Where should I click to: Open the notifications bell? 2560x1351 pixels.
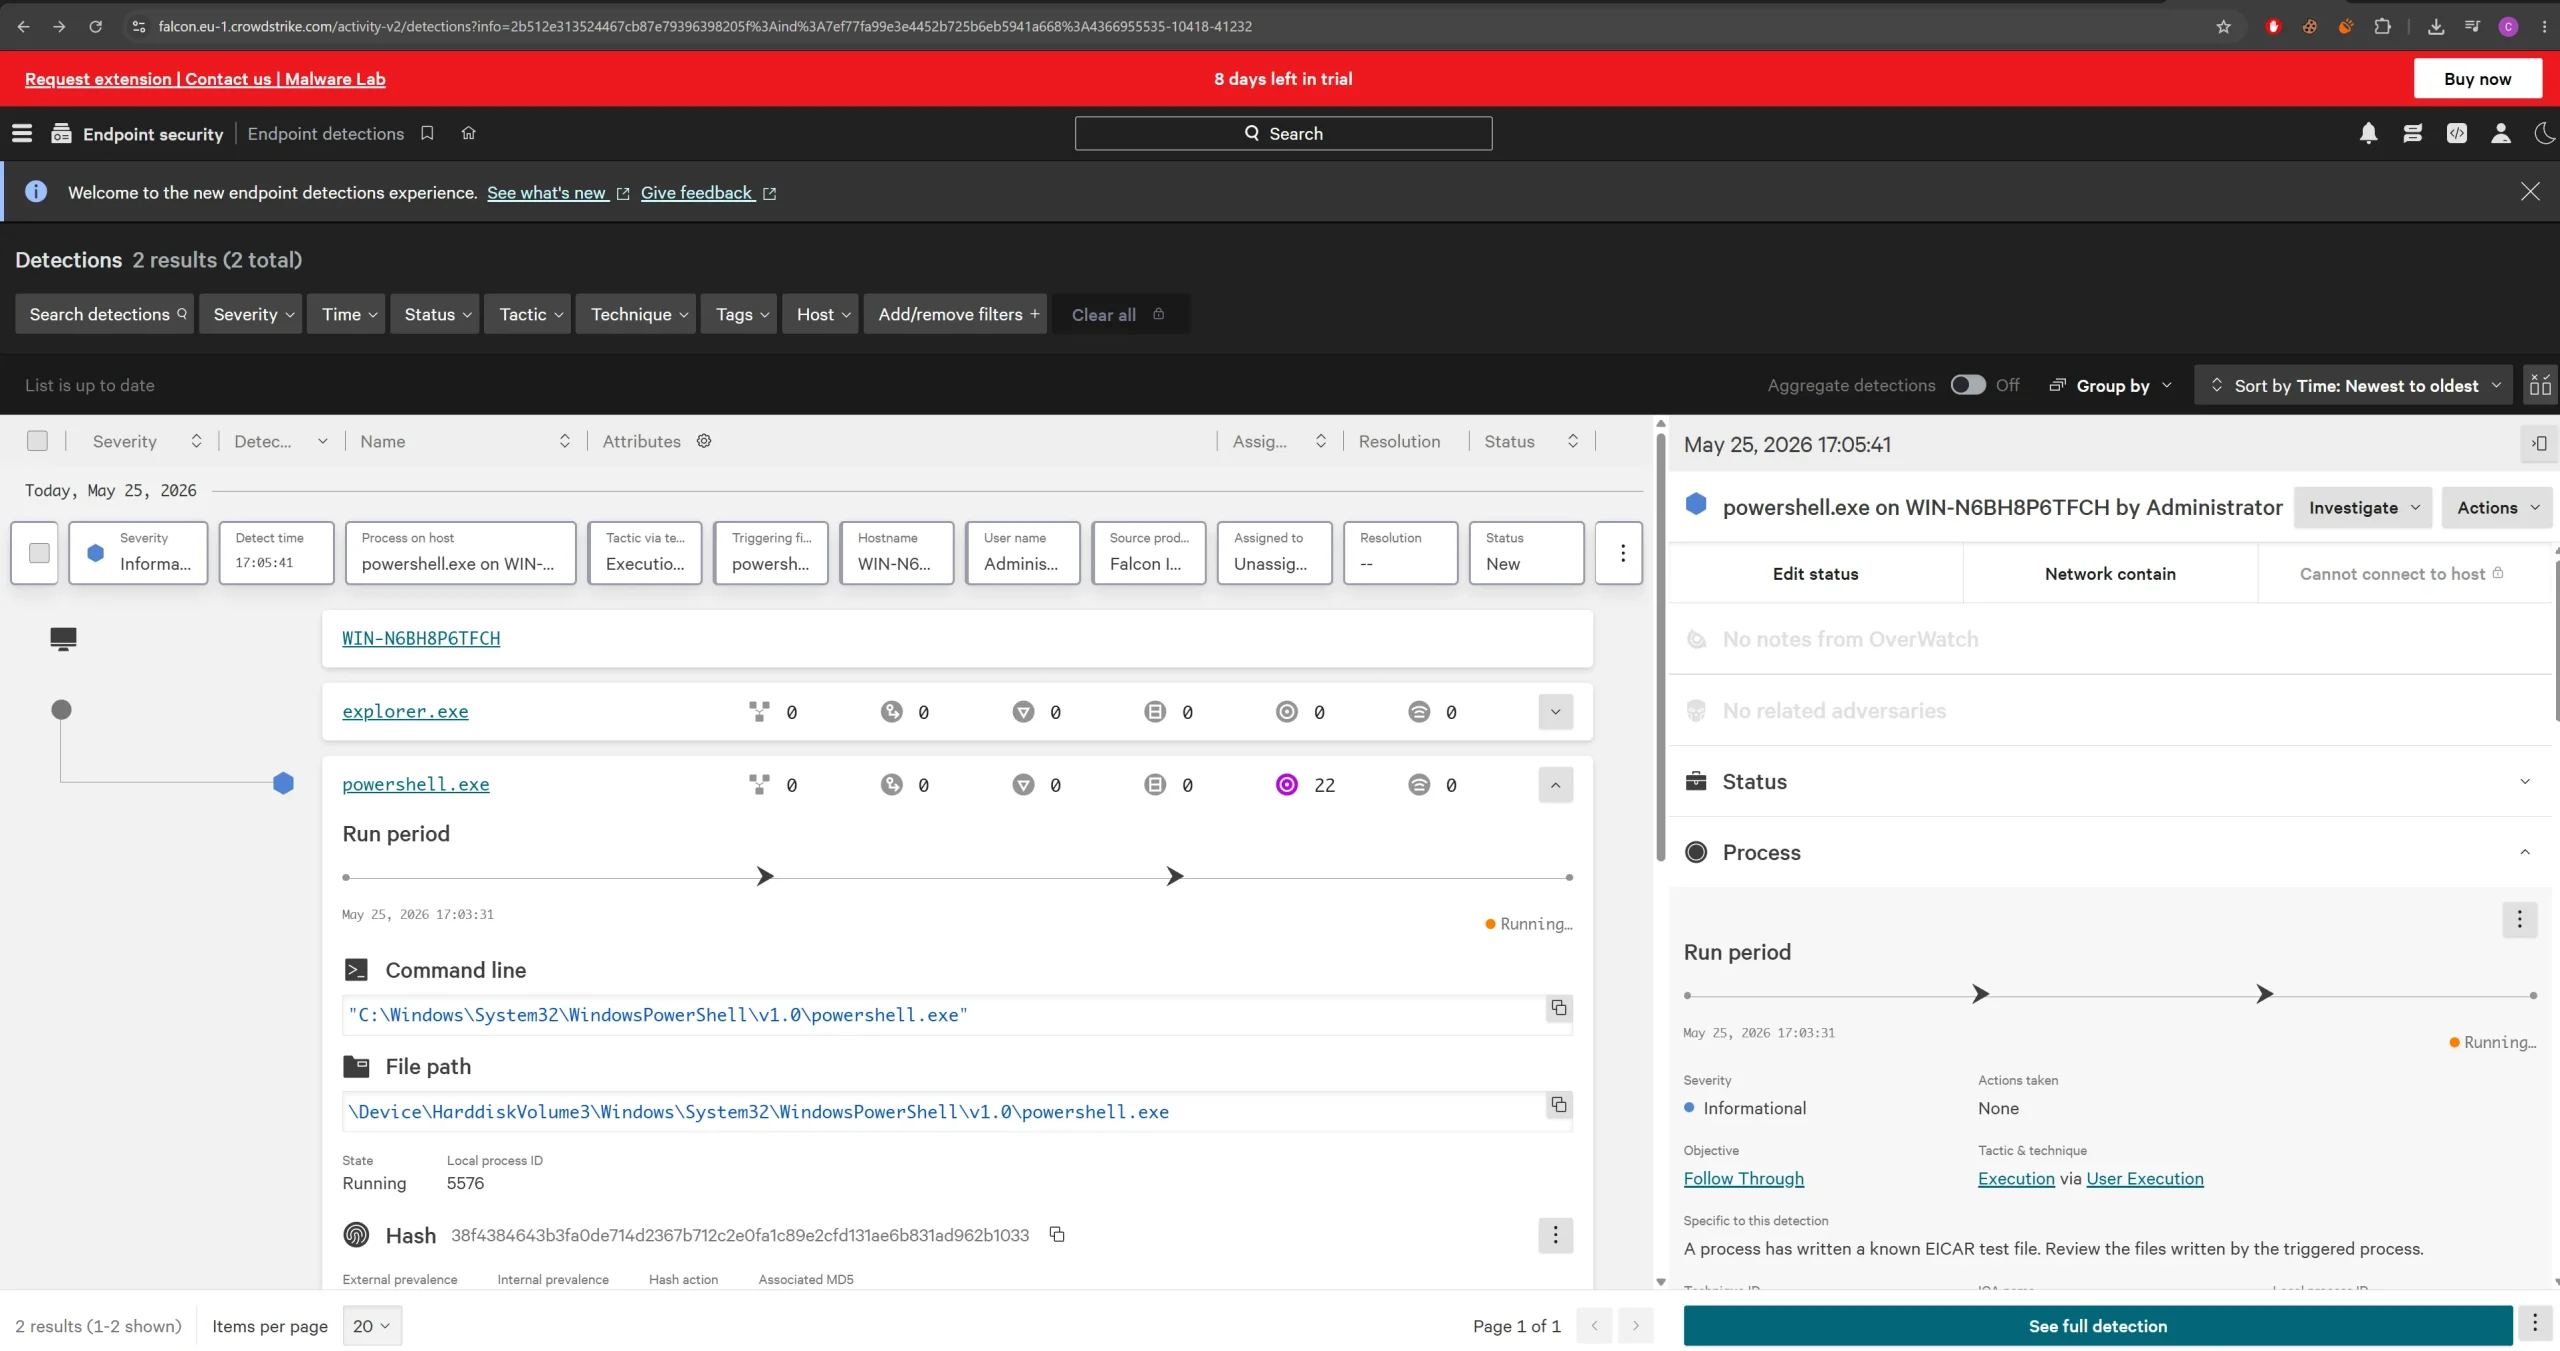(x=2368, y=133)
